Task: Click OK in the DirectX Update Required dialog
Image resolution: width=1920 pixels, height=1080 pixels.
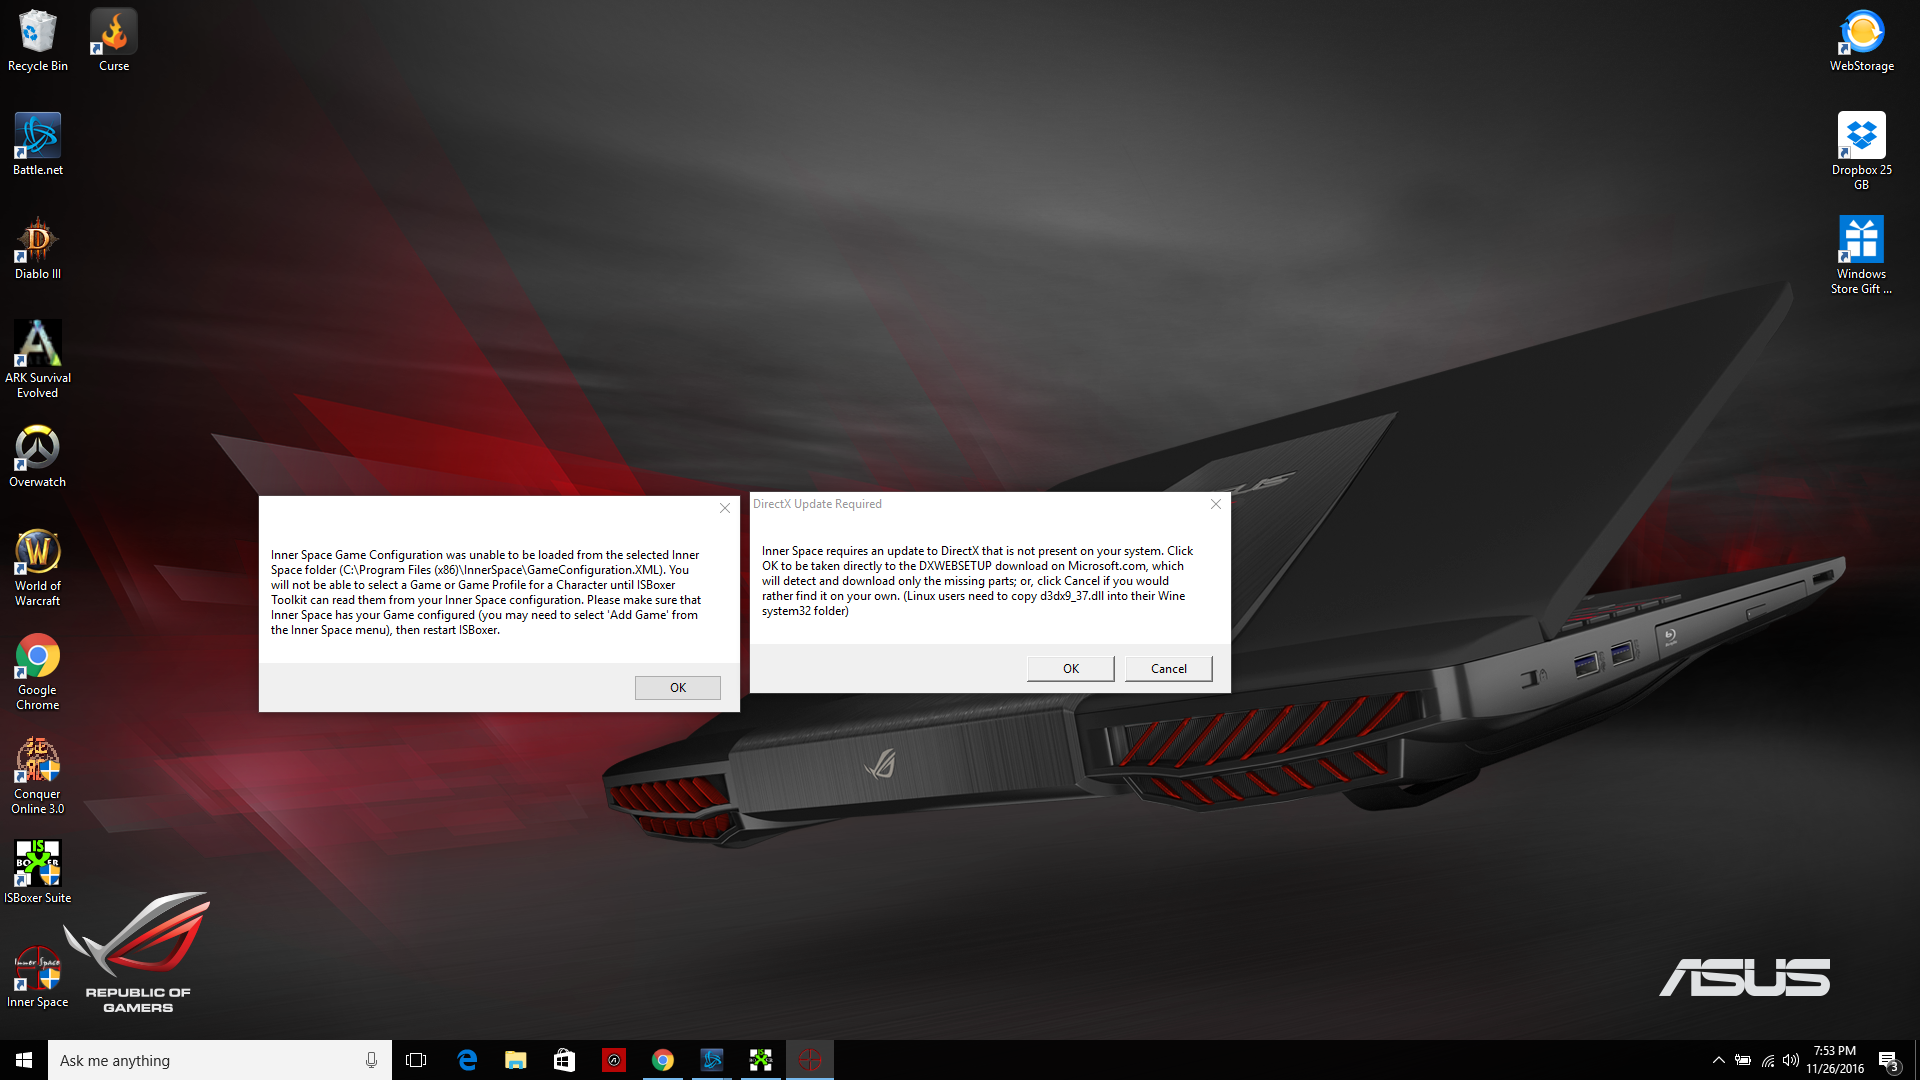Action: pyautogui.click(x=1071, y=669)
